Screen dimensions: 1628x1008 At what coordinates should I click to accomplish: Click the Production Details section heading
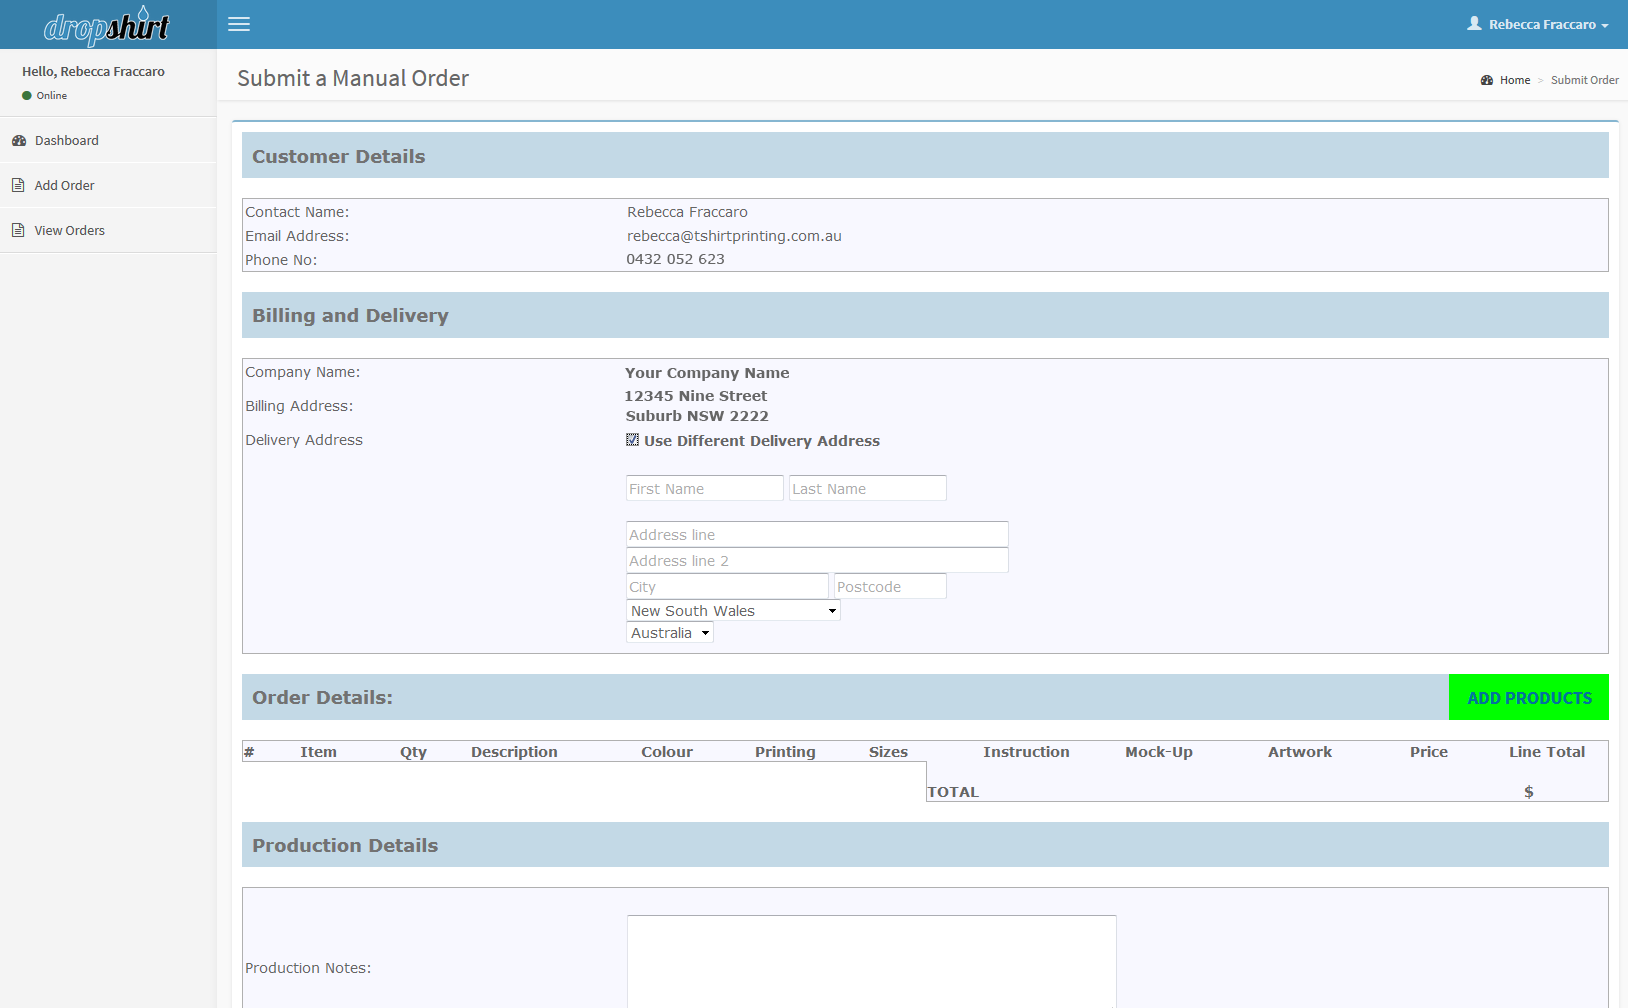(x=345, y=845)
